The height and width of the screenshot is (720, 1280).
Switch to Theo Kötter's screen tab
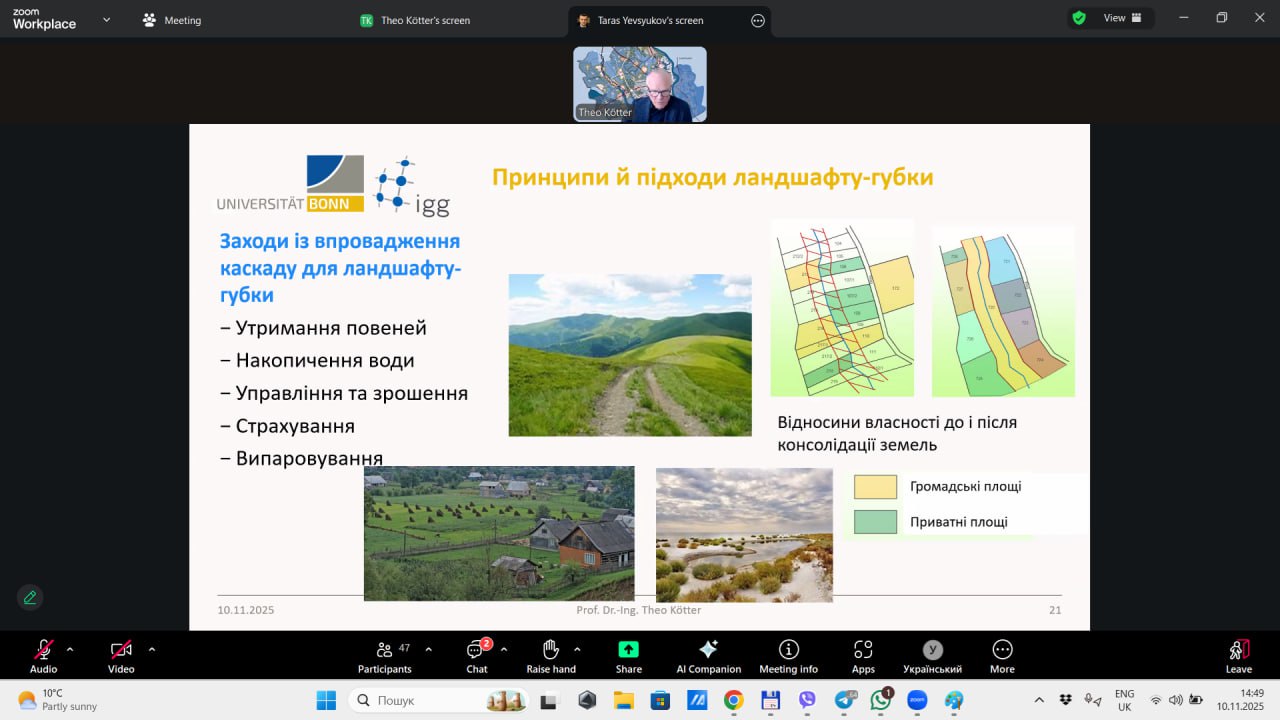point(415,20)
